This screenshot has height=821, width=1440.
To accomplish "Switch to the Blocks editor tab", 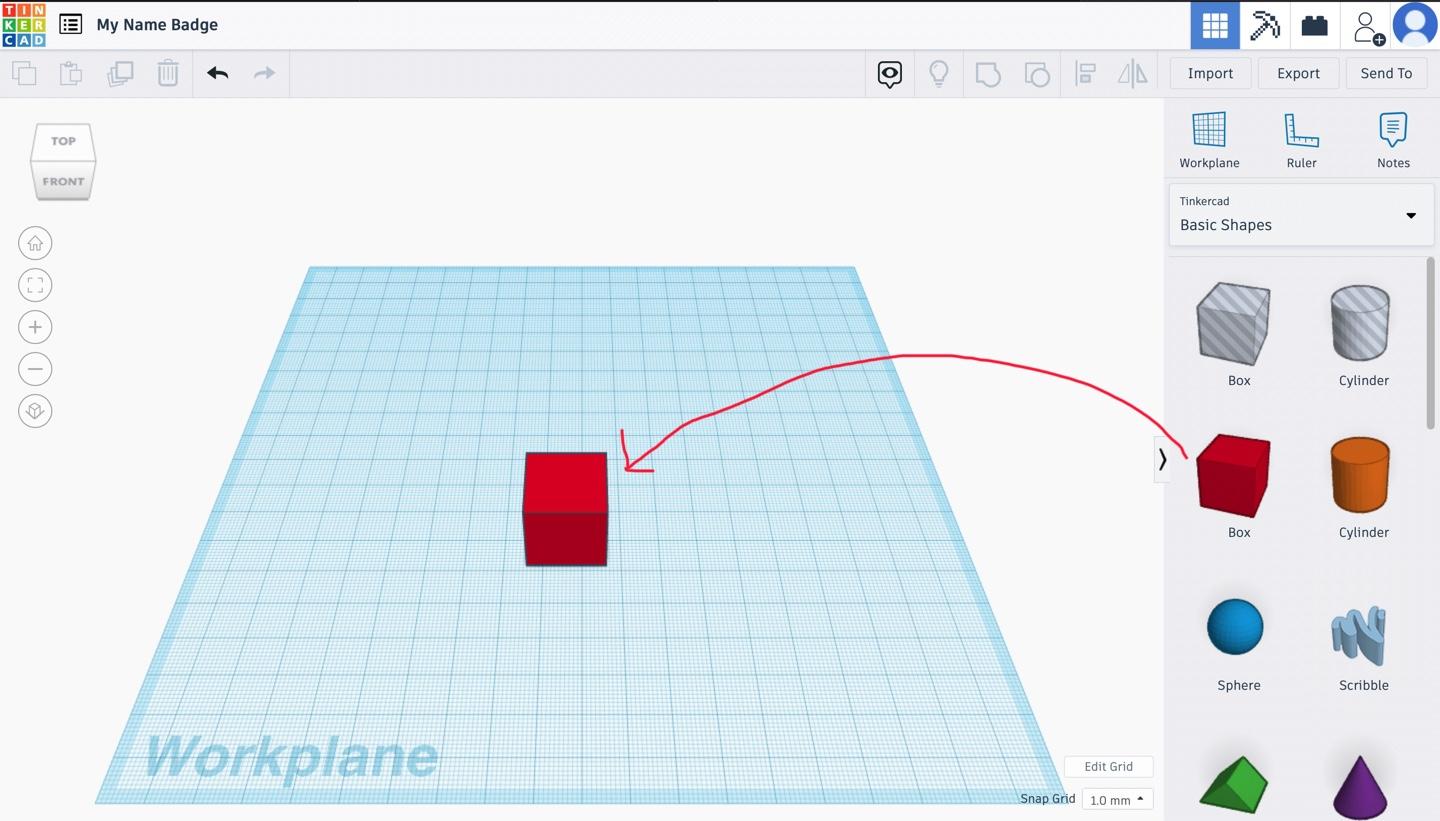I will click(1264, 26).
